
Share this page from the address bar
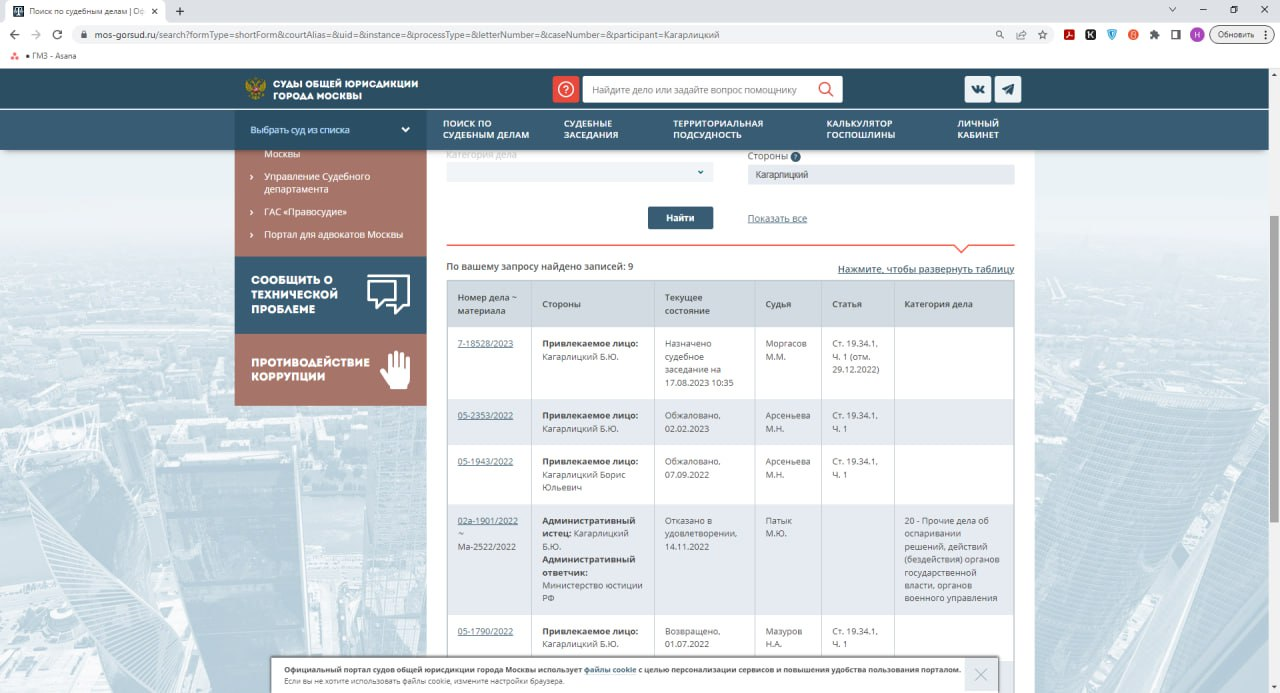(x=1021, y=34)
